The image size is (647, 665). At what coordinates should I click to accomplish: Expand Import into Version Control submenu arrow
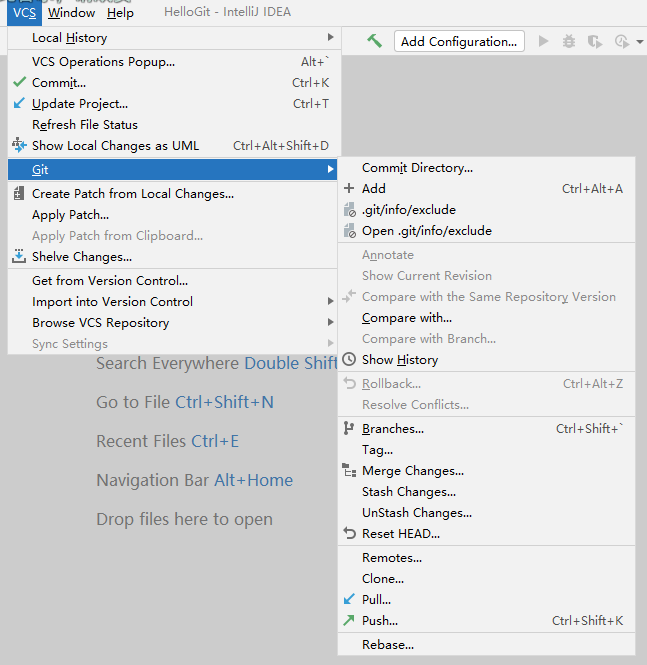[330, 301]
